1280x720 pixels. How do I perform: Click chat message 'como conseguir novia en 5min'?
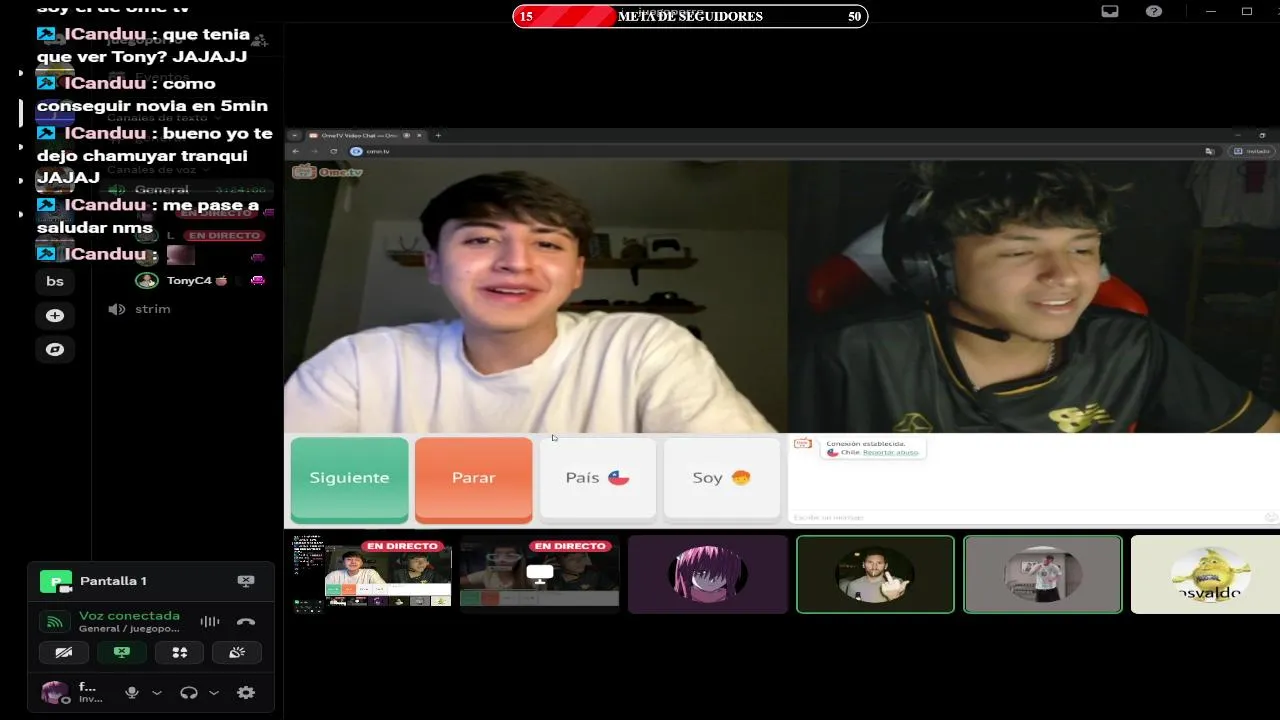tap(152, 95)
